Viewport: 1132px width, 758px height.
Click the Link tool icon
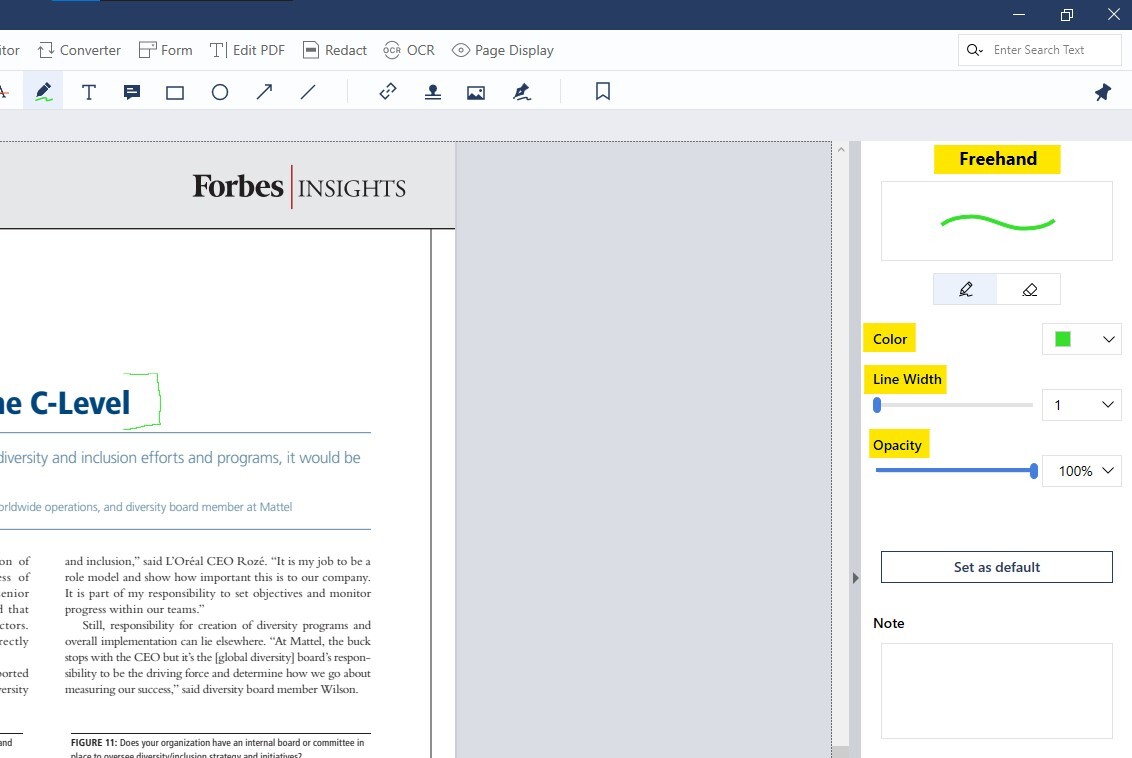pos(388,91)
